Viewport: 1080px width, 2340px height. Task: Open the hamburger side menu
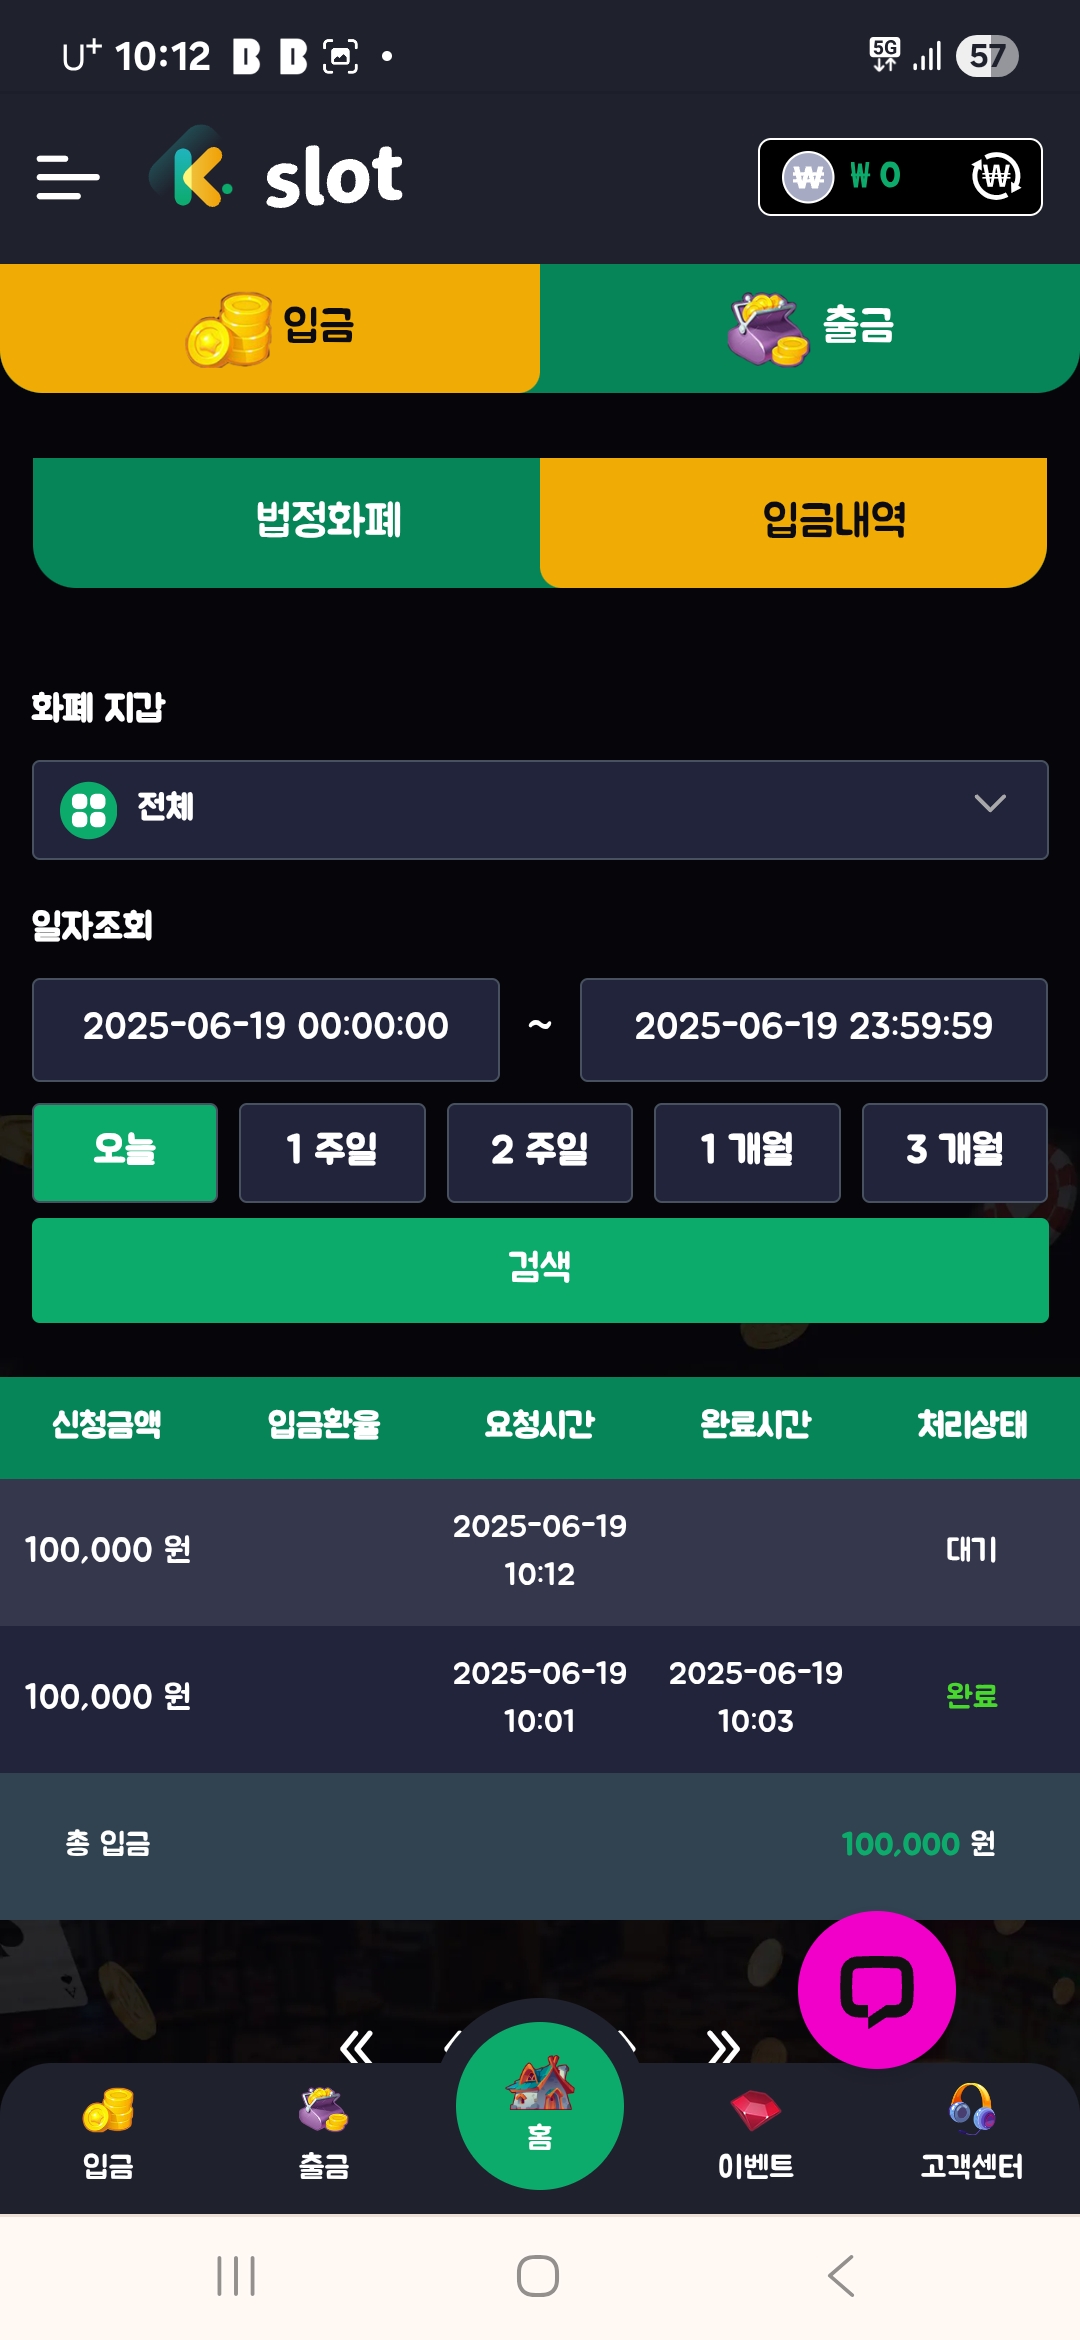pyautogui.click(x=68, y=177)
